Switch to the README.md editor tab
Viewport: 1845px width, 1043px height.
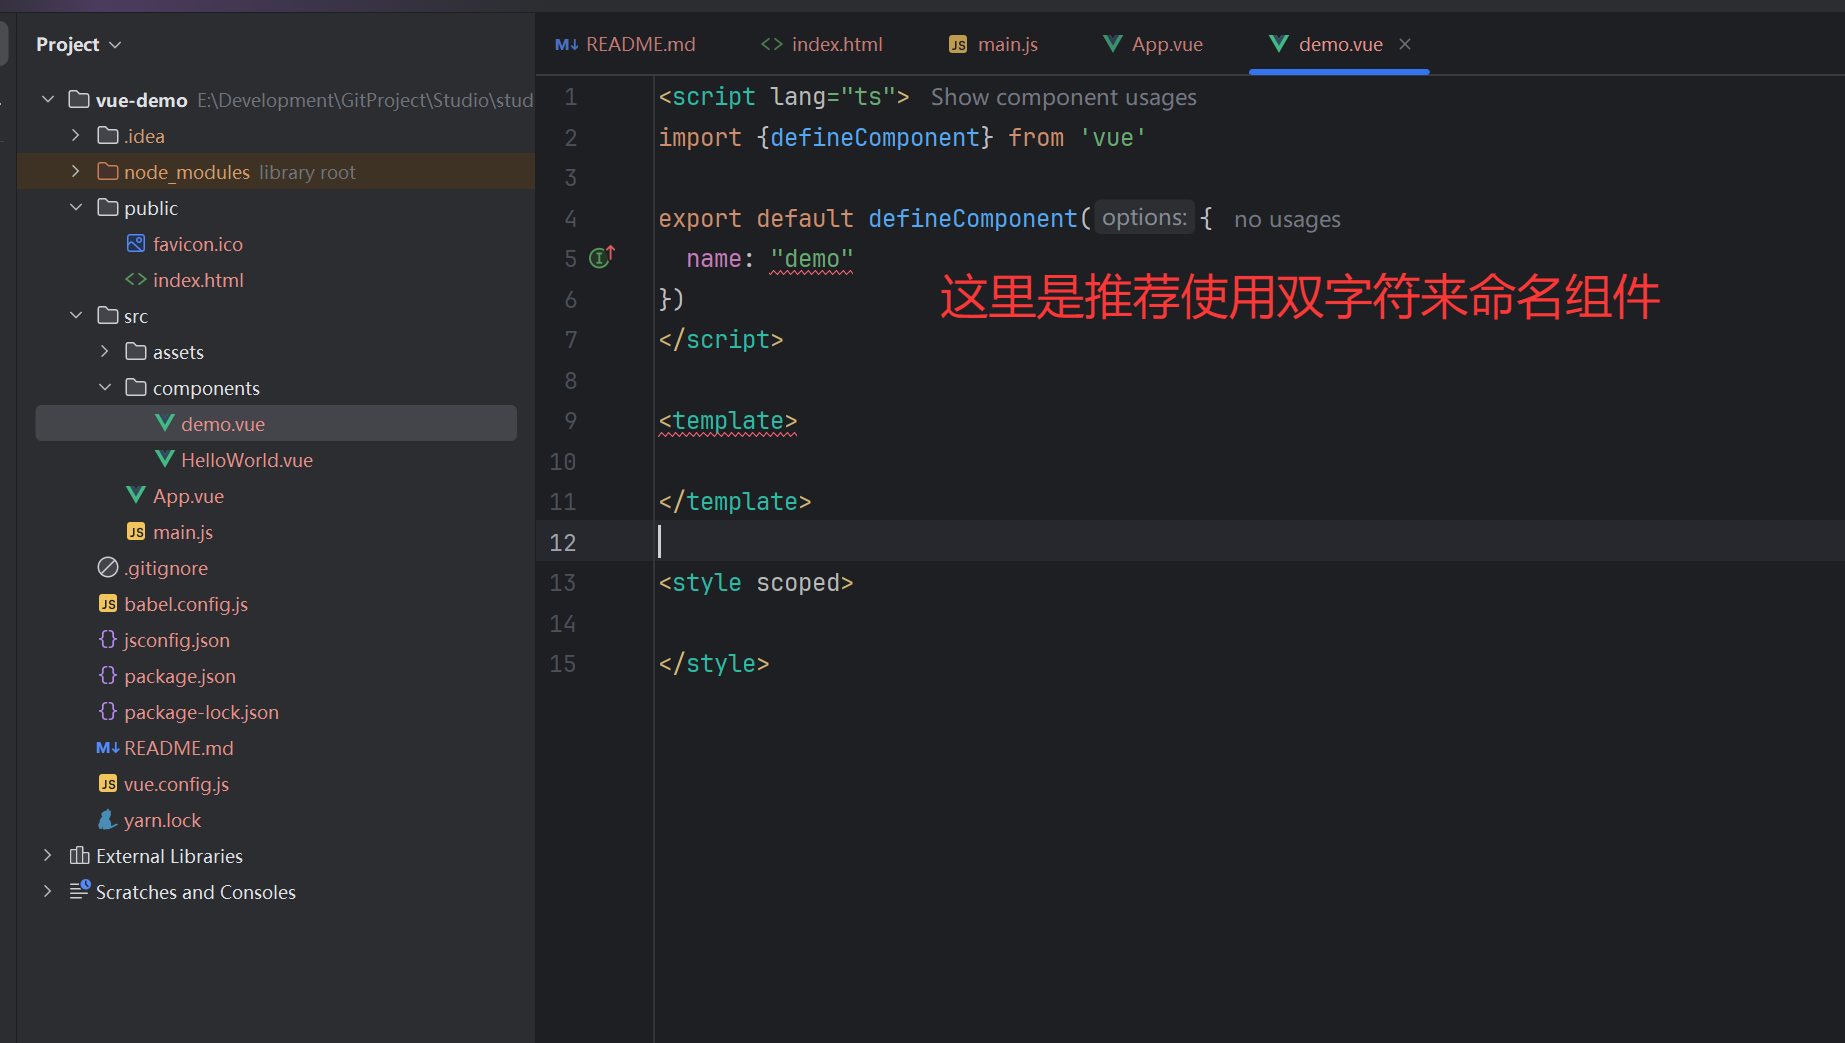pos(625,44)
